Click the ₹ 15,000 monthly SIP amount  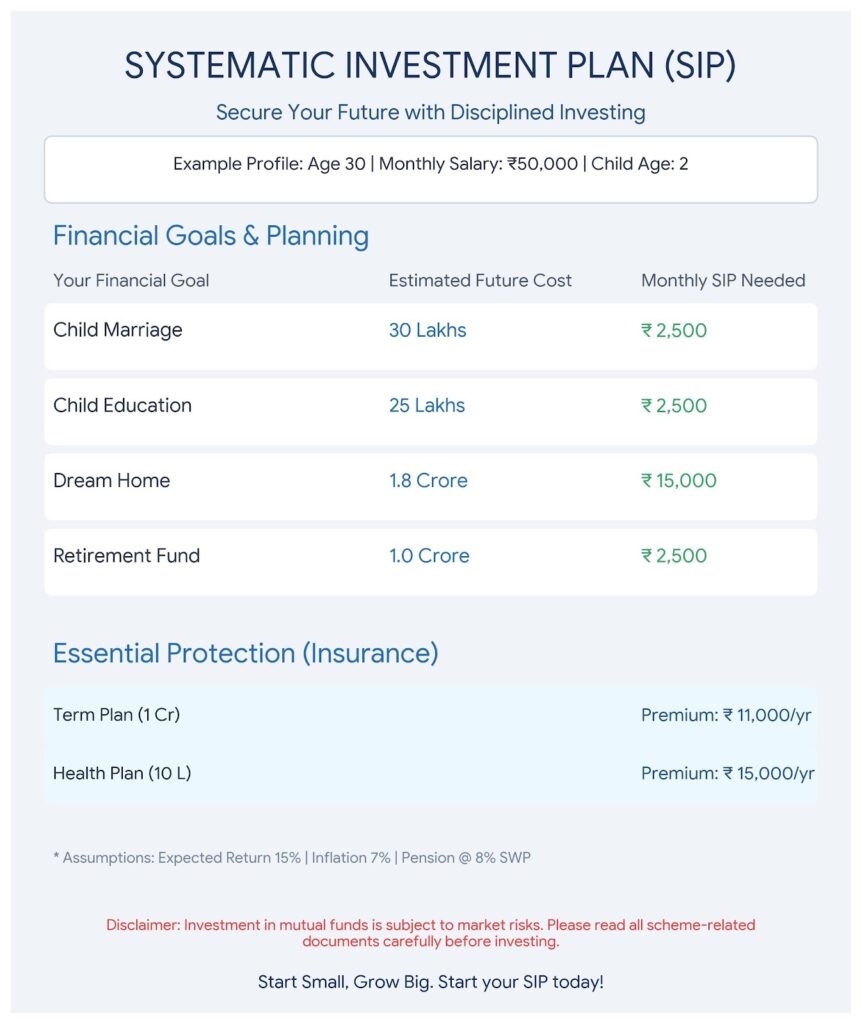[678, 481]
